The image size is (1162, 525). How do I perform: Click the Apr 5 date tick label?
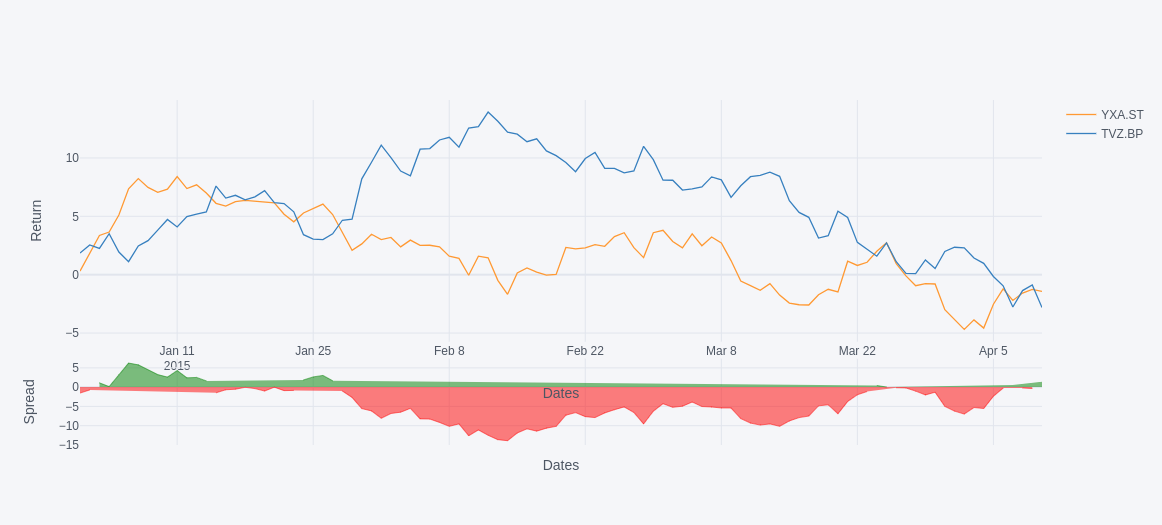(993, 351)
